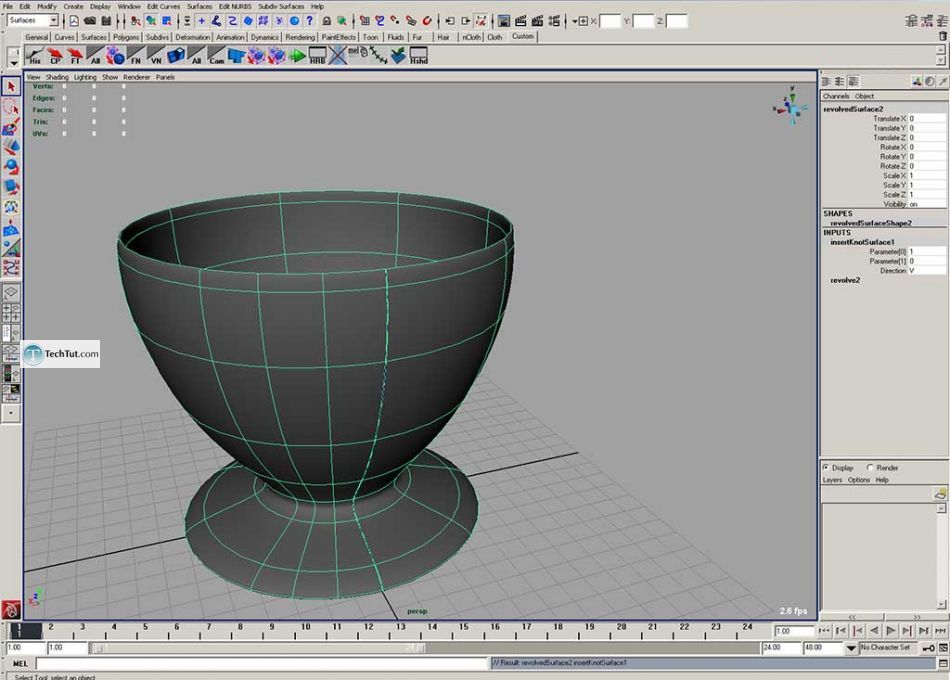Switch to the Polygons shelf tab
This screenshot has height=680, width=950.
tap(126, 37)
